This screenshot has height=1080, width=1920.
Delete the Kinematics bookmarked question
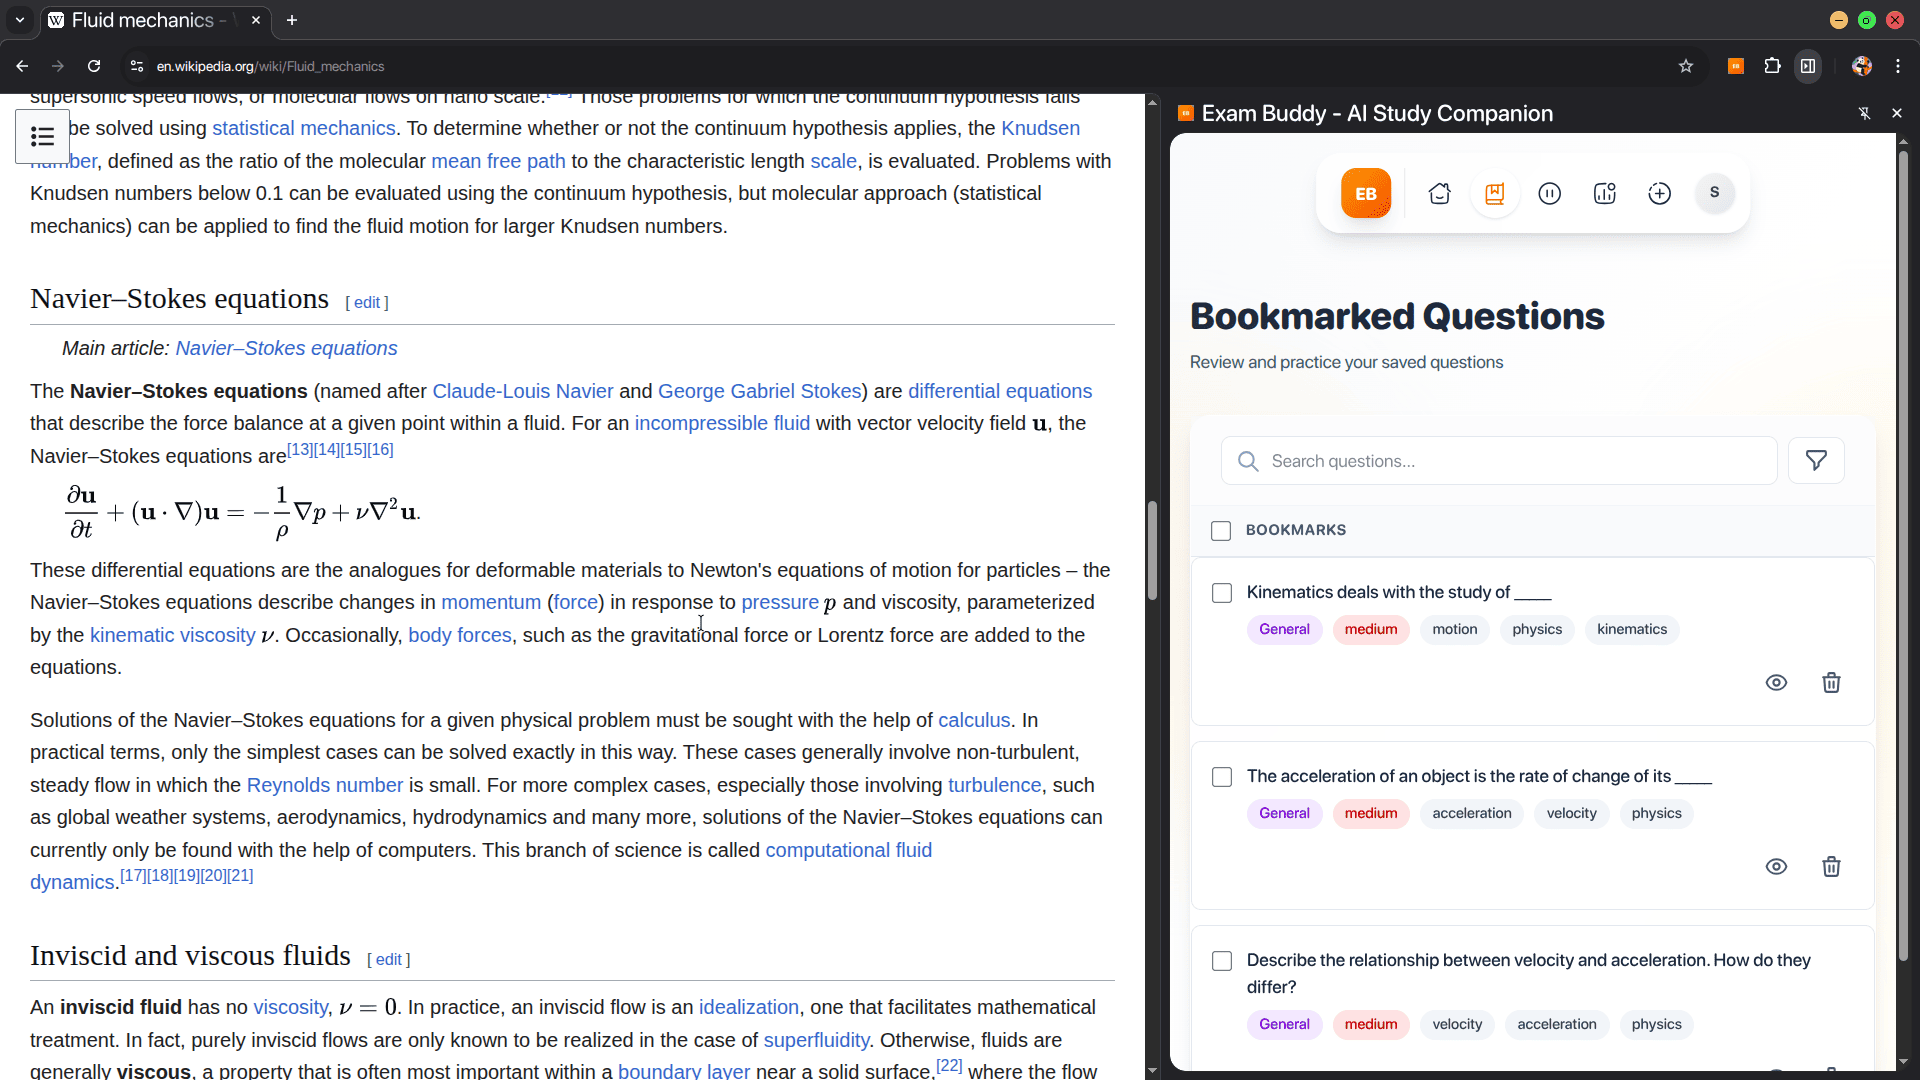pos(1831,683)
